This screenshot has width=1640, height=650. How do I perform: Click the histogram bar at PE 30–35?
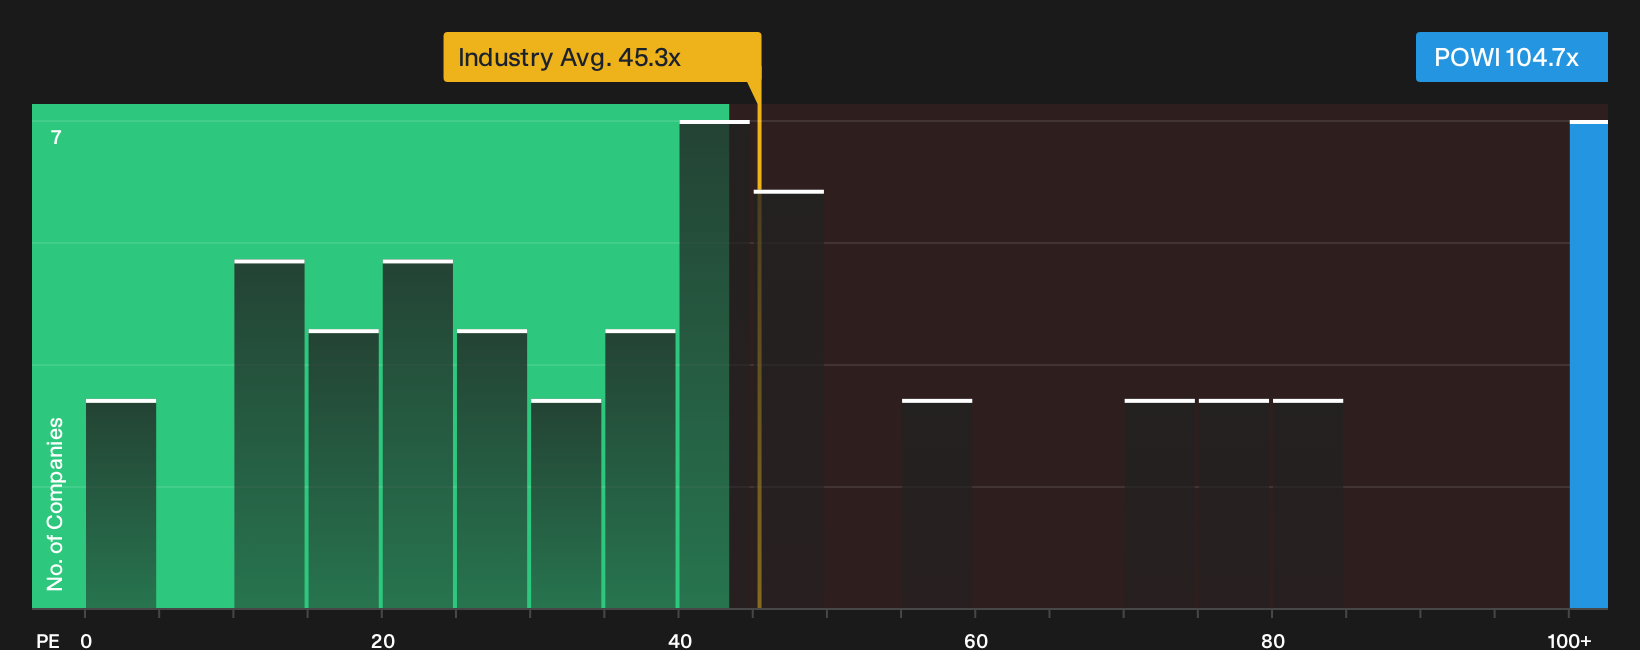(x=566, y=504)
